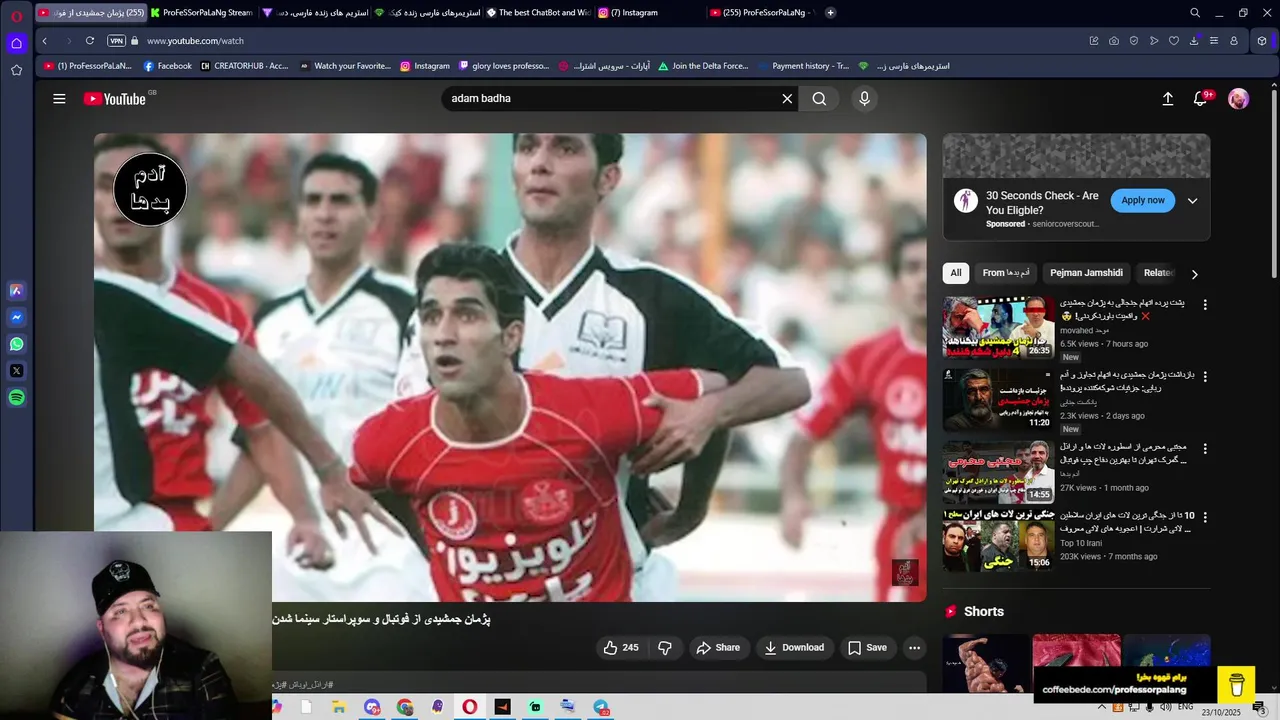1280x720 pixels.
Task: Expand the sponsored ad chevron
Action: (x=1192, y=200)
